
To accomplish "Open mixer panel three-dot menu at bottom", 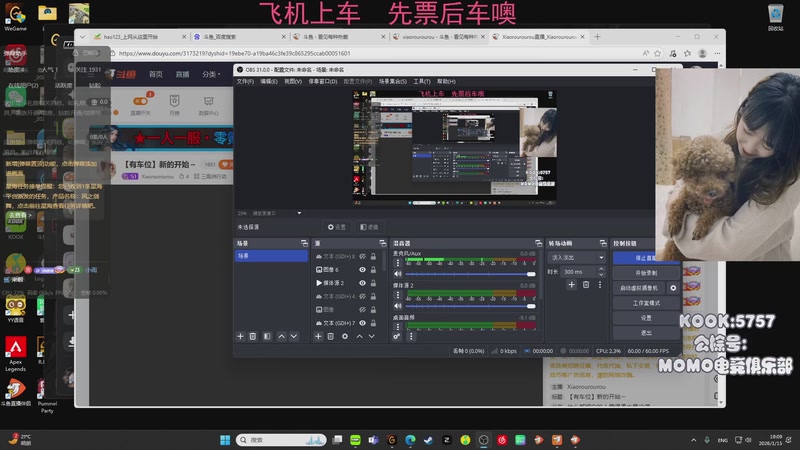I will pos(411,336).
